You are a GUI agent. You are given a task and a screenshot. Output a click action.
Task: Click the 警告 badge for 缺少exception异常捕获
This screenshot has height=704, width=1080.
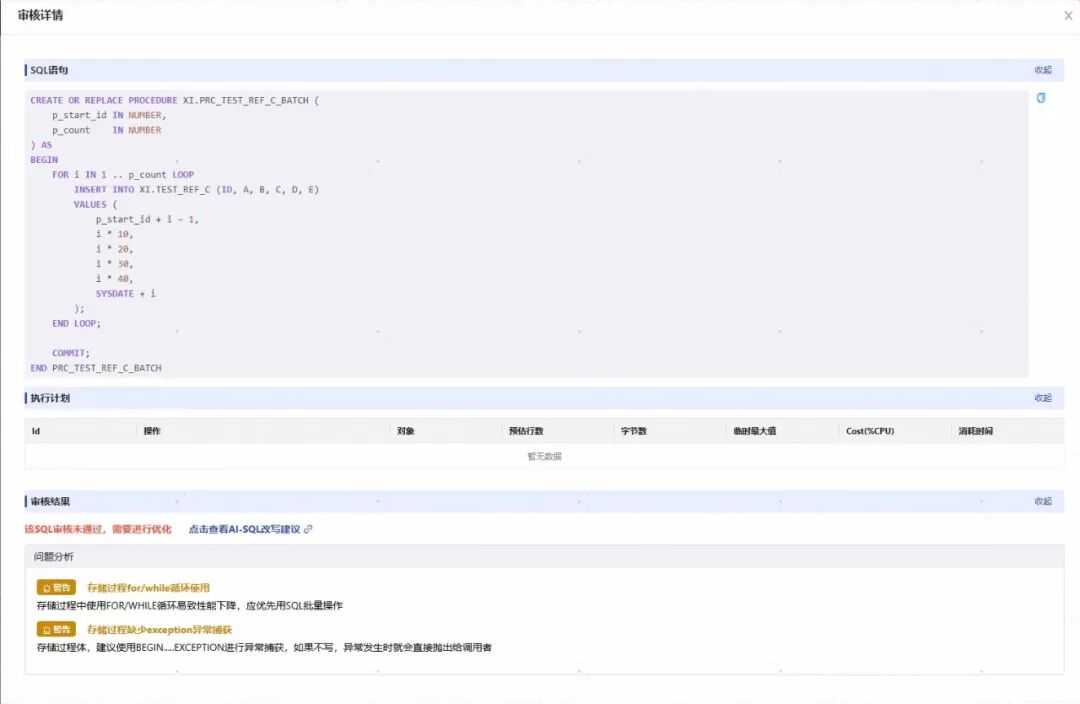[x=56, y=630]
